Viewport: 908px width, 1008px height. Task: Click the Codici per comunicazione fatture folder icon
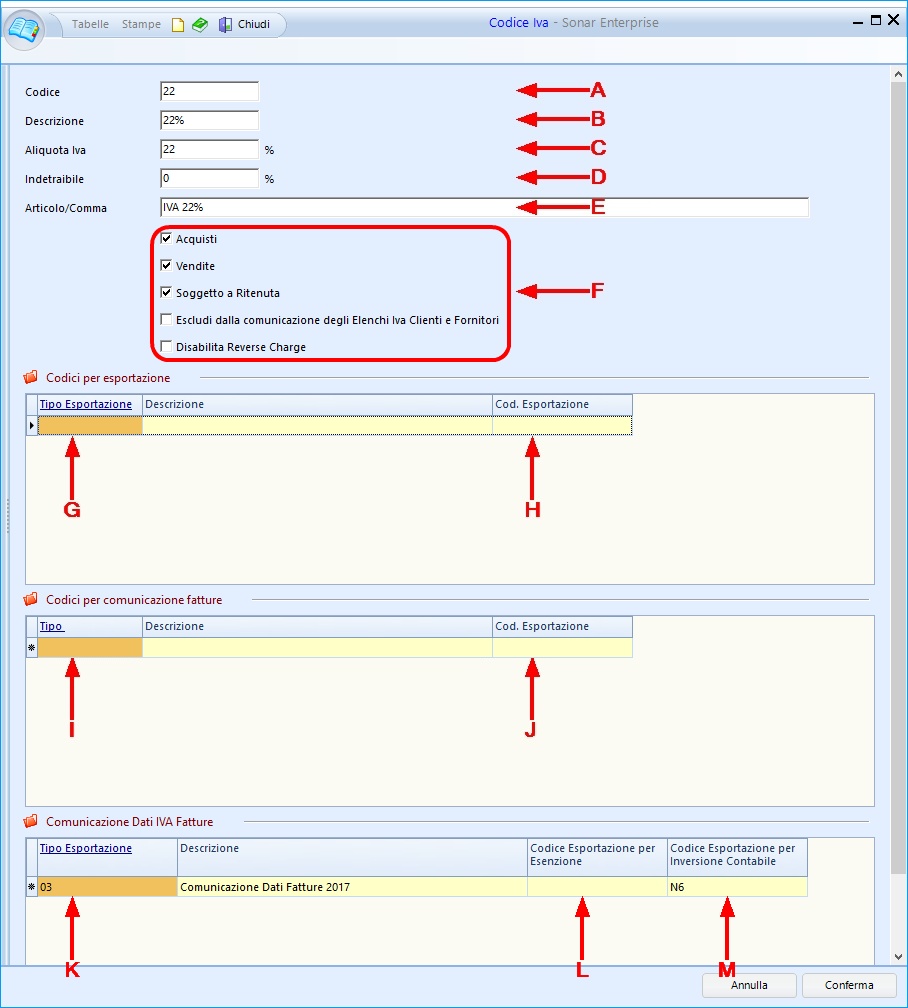click(x=30, y=600)
